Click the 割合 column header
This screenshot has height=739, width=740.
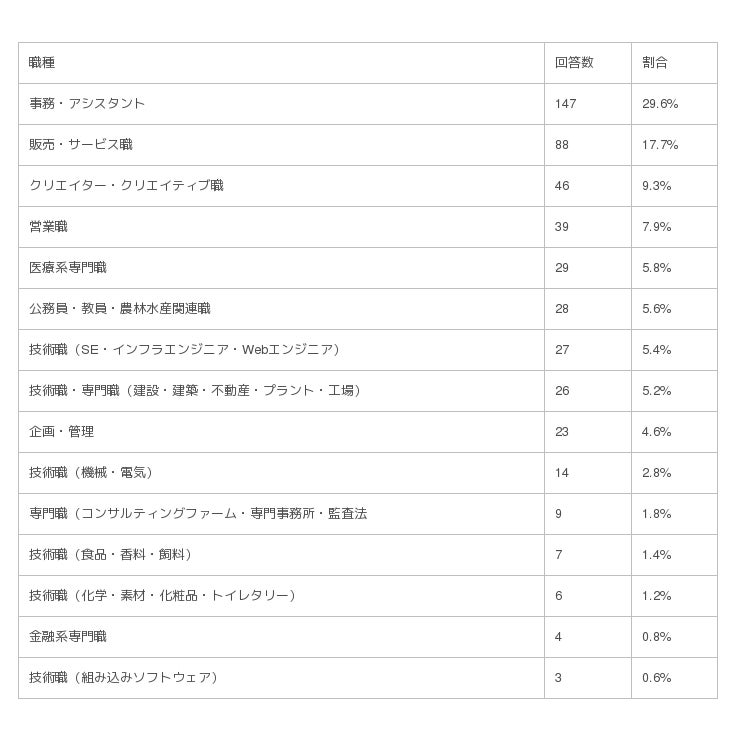(655, 63)
